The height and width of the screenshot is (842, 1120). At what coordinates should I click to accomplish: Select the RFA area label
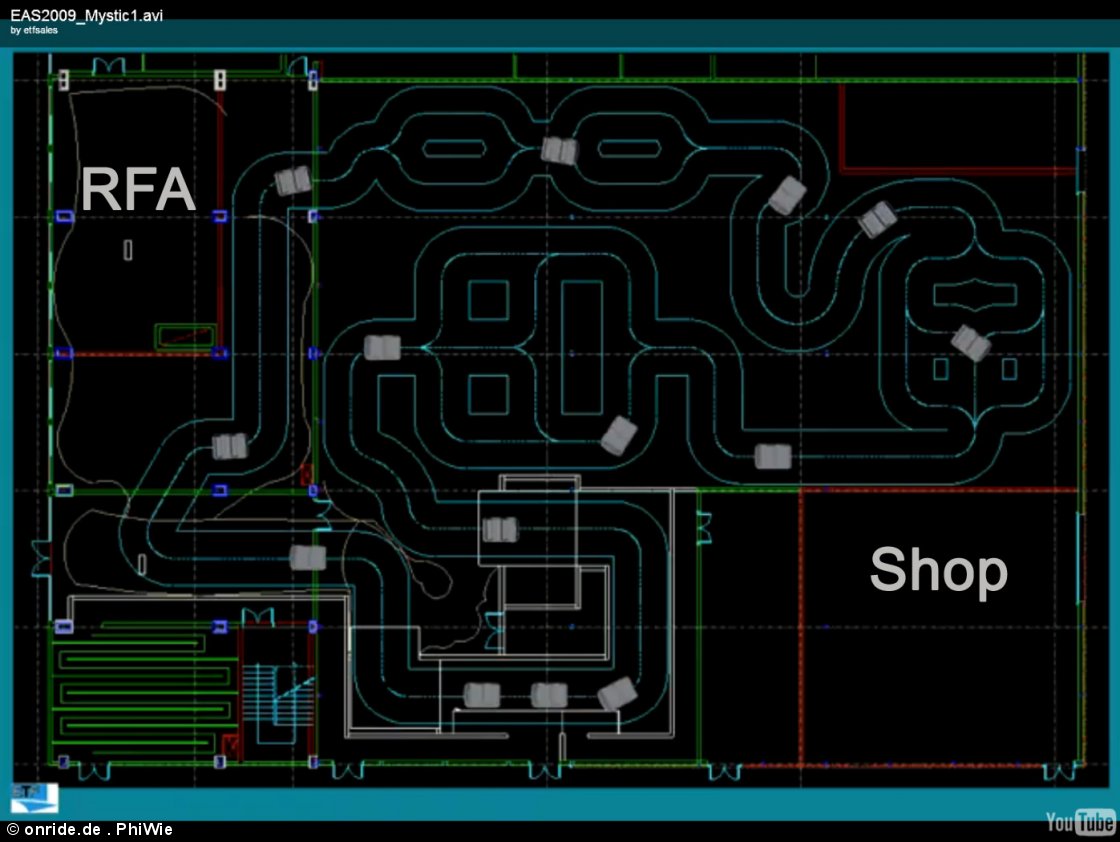point(138,189)
